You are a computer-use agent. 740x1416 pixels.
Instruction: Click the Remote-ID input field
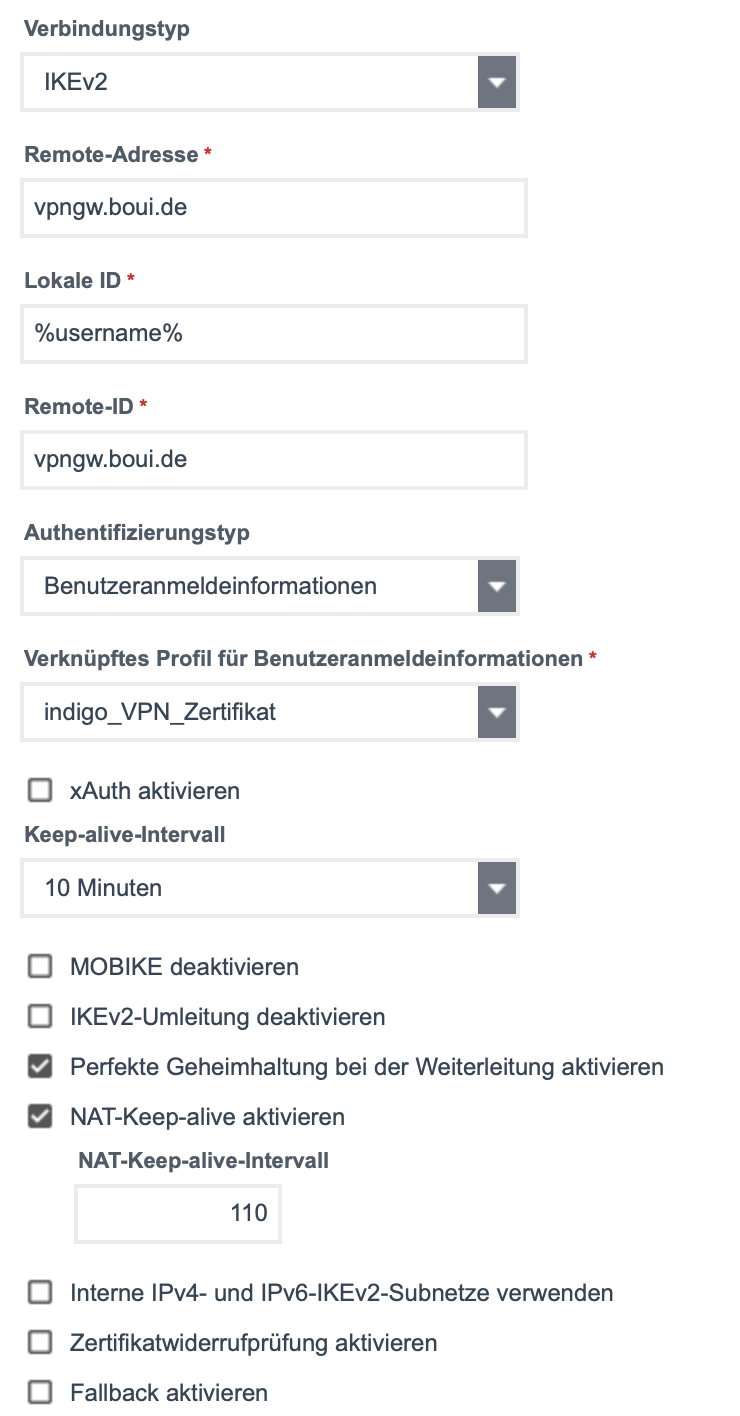coord(273,460)
